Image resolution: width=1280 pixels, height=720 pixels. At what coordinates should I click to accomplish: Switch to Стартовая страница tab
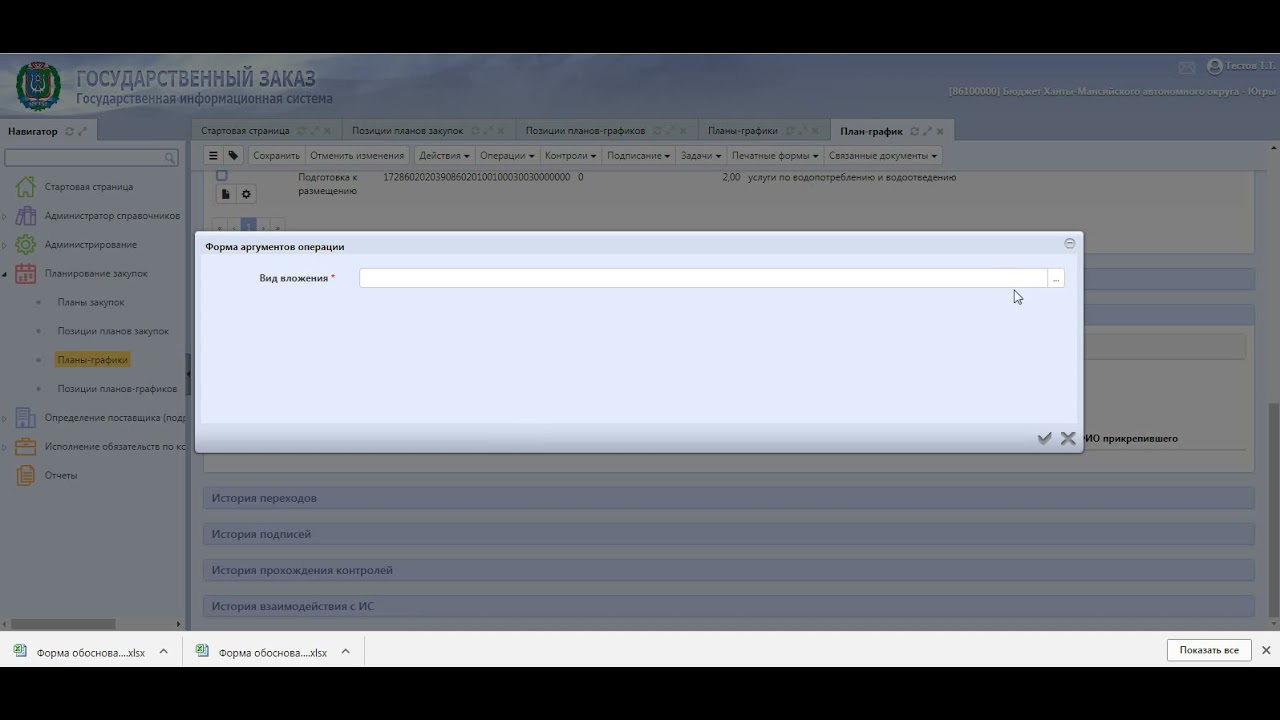point(245,131)
